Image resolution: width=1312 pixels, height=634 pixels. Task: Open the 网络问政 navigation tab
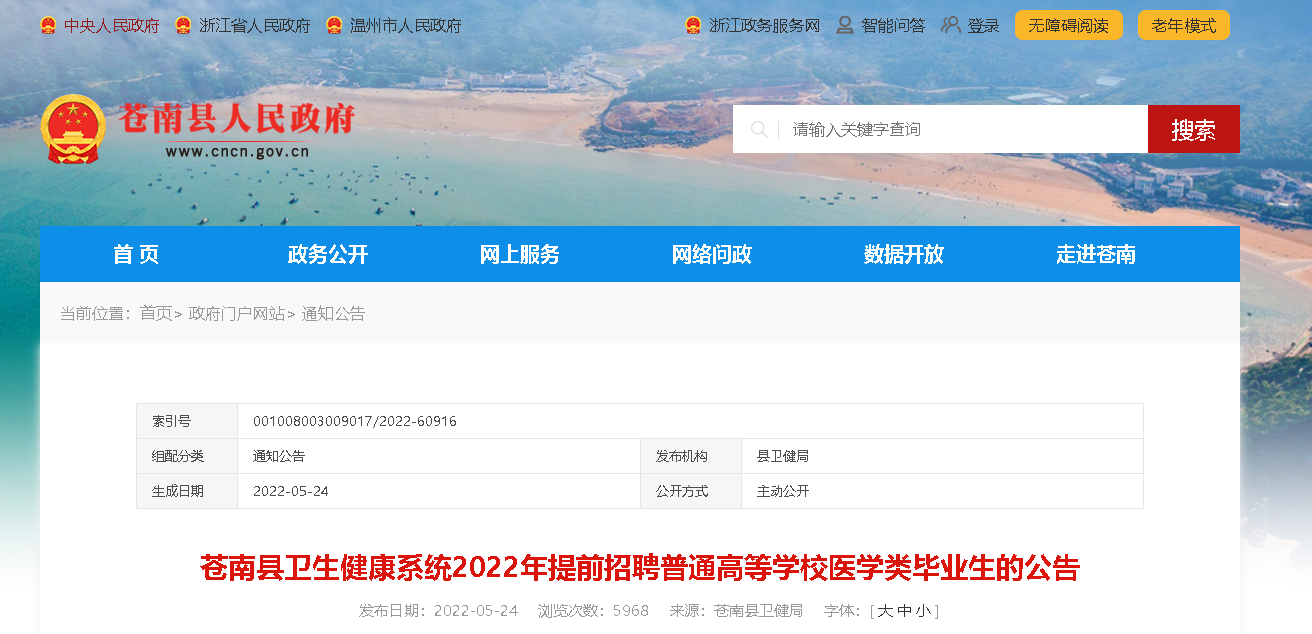(x=712, y=254)
